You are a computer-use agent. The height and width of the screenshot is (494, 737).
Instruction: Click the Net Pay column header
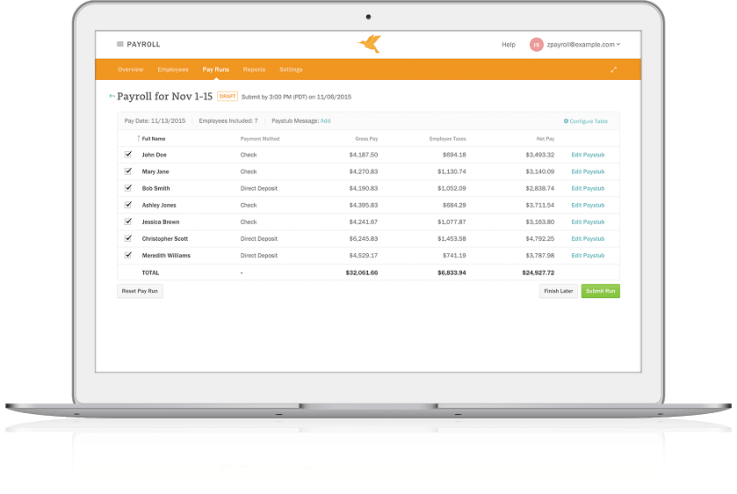tap(545, 139)
